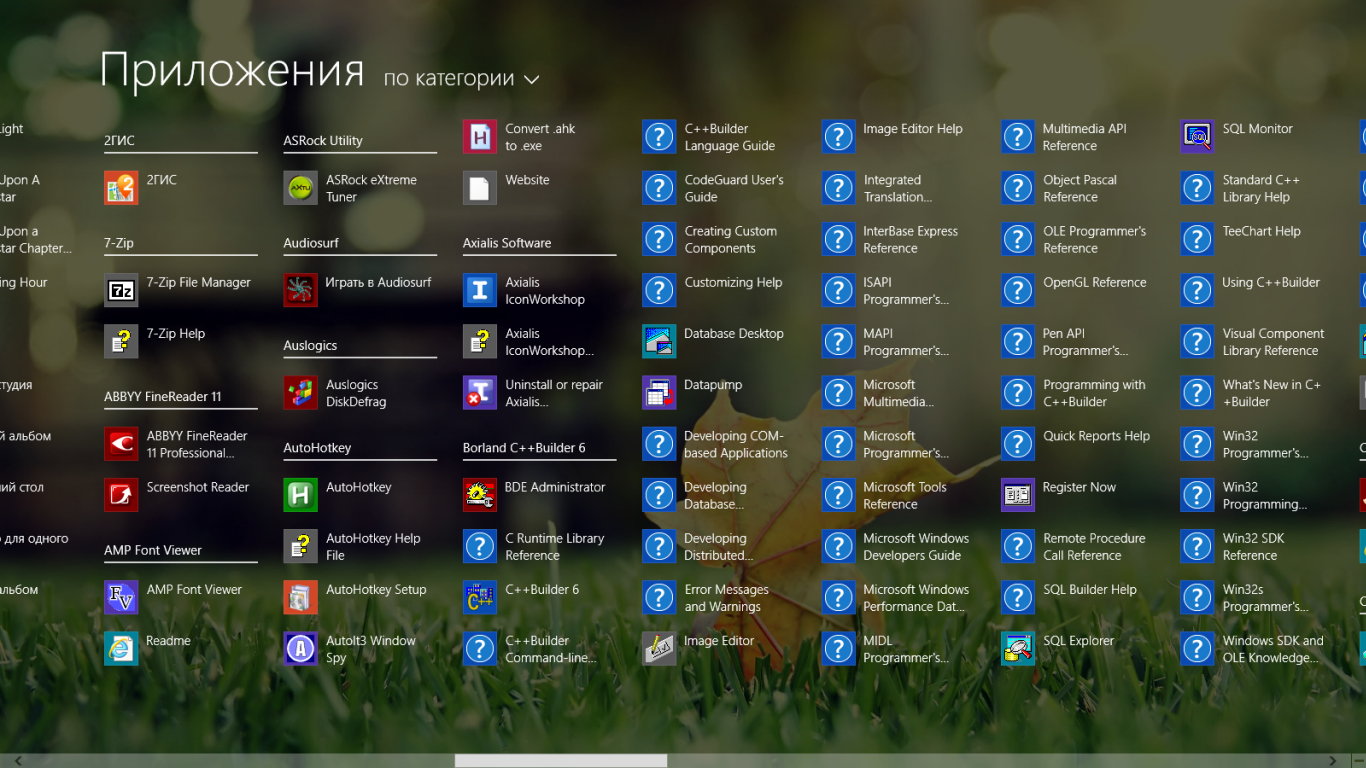The height and width of the screenshot is (768, 1366).
Task: Launch SQL Monitor icon
Action: [1197, 137]
